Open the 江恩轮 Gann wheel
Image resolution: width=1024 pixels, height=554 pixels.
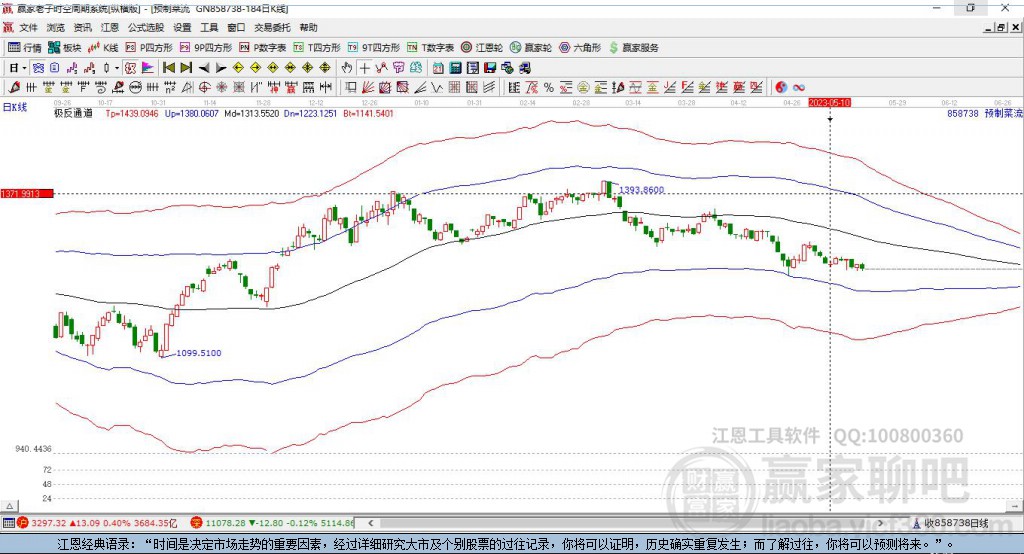point(481,48)
